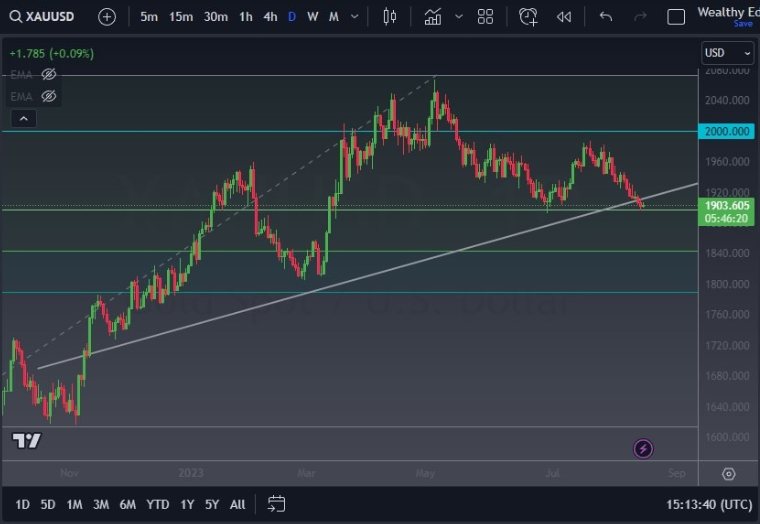Open chart axis settings gear icon

729,473
